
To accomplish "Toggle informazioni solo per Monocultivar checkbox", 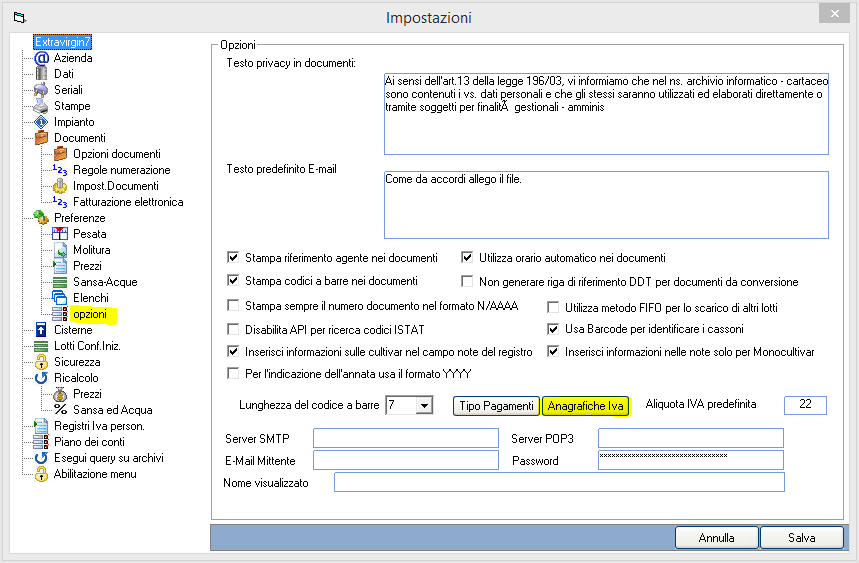I will coord(553,352).
